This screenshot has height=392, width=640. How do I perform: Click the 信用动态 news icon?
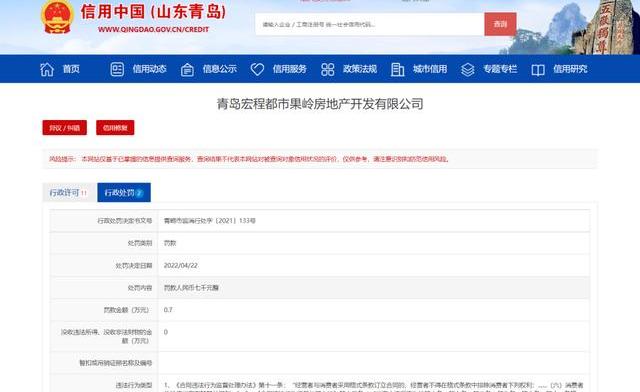[x=117, y=69]
